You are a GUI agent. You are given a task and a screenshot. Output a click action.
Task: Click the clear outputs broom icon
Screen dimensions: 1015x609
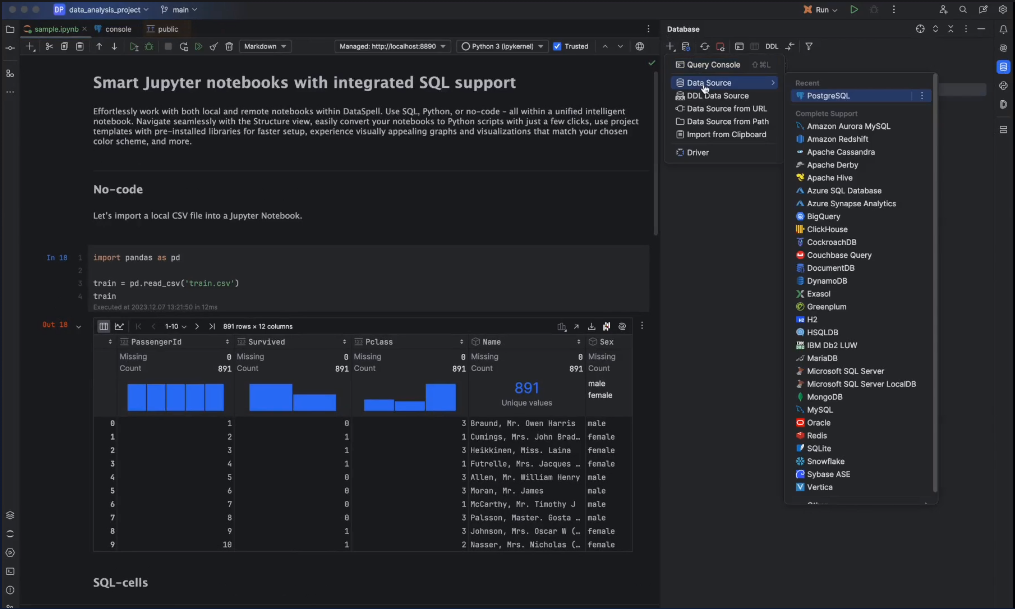[214, 47]
